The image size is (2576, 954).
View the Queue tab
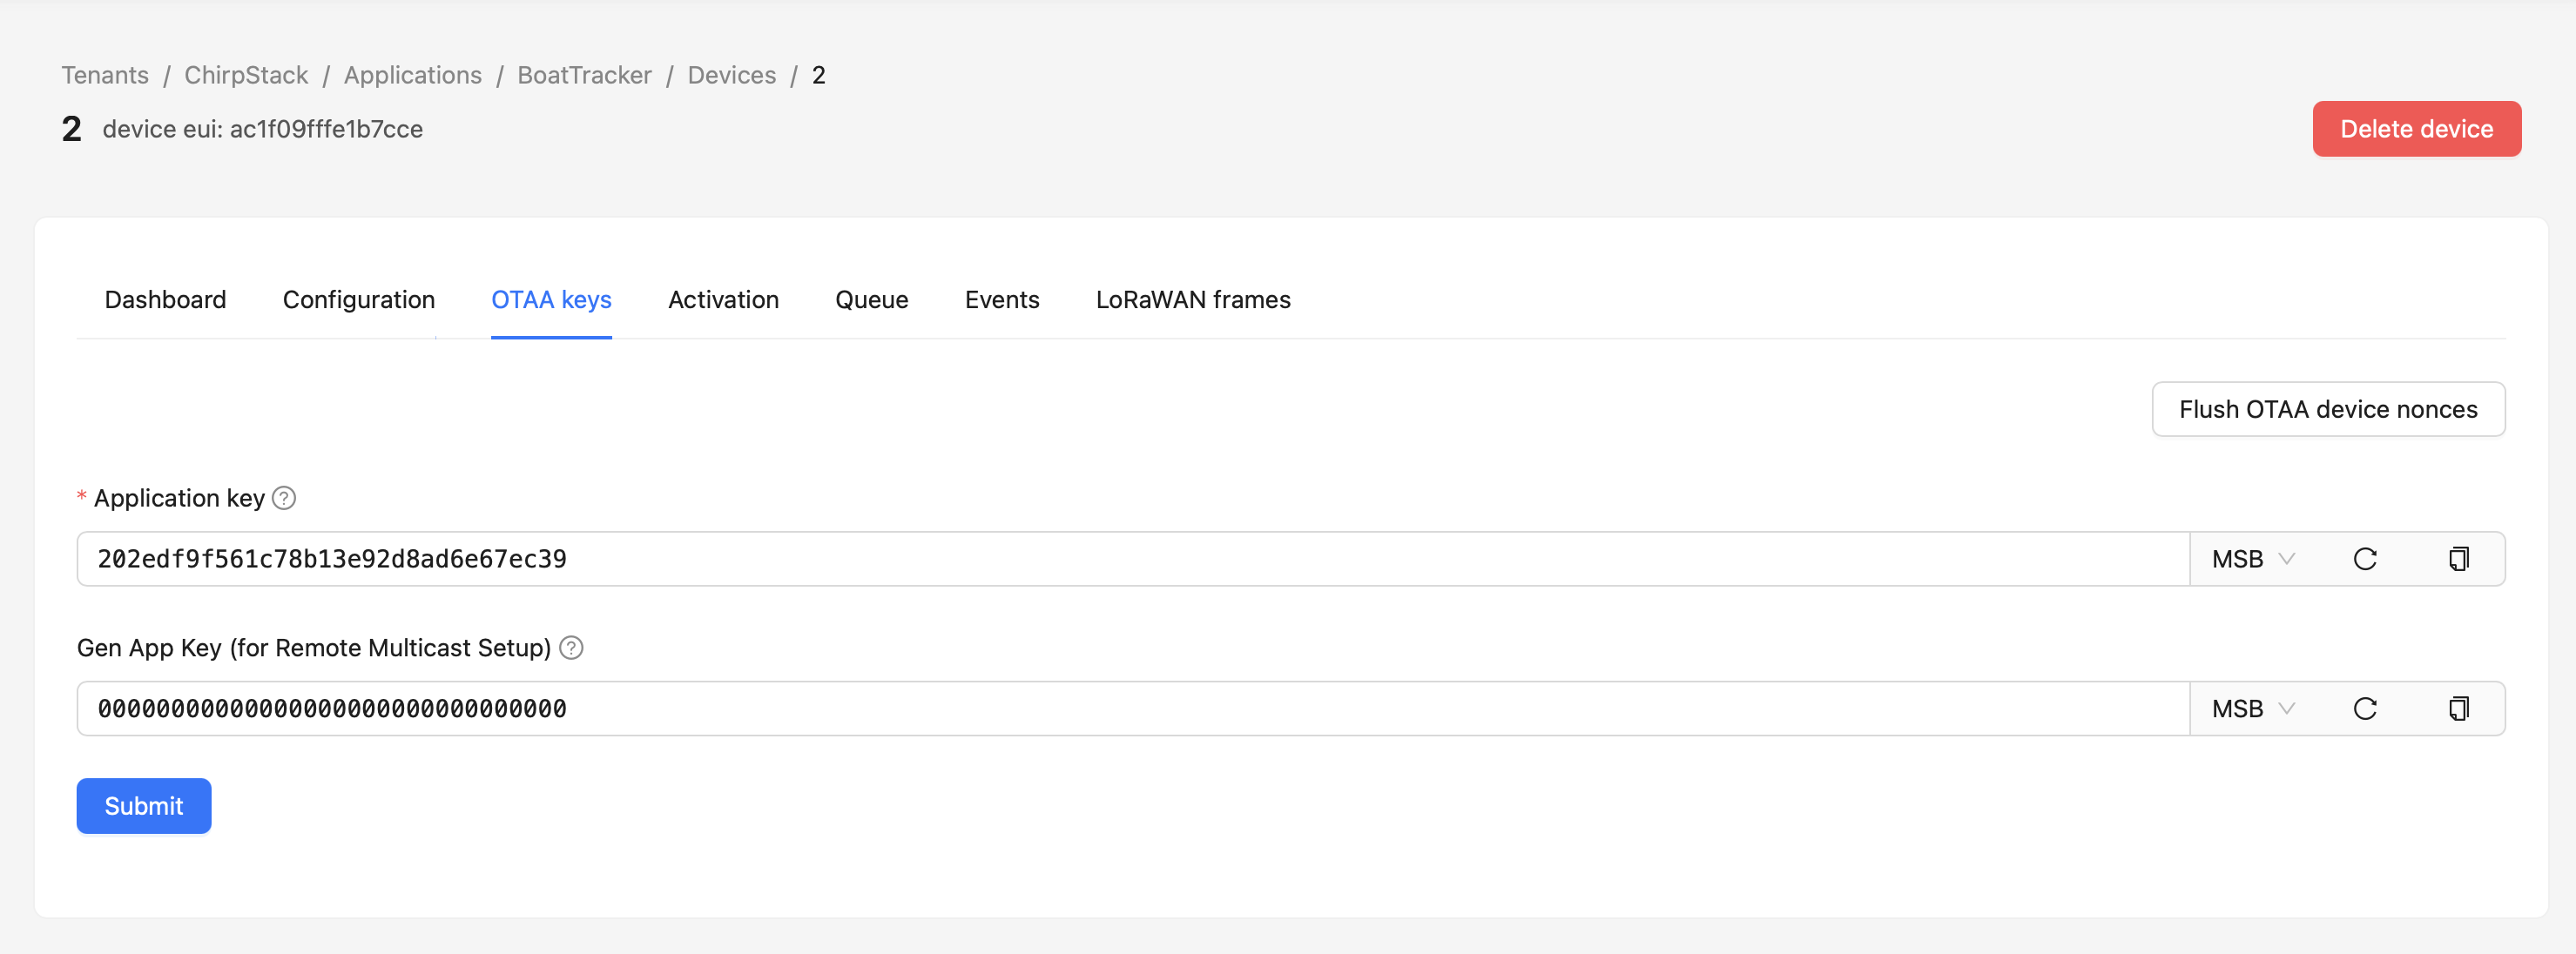(x=871, y=300)
